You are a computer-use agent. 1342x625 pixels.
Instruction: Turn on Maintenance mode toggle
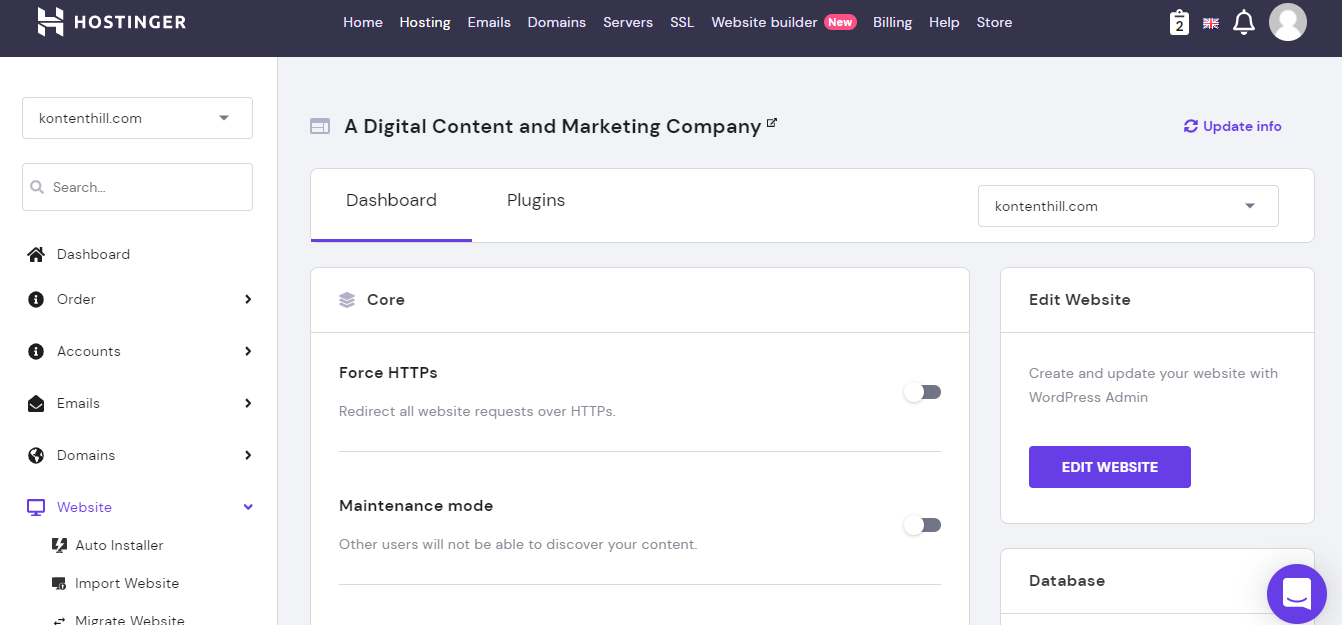(922, 525)
